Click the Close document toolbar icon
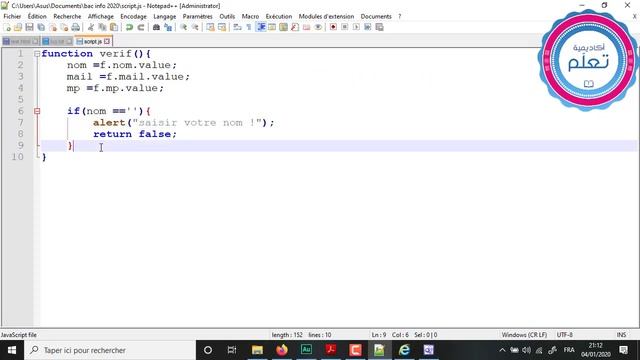Image resolution: width=640 pixels, height=360 pixels. [53, 27]
